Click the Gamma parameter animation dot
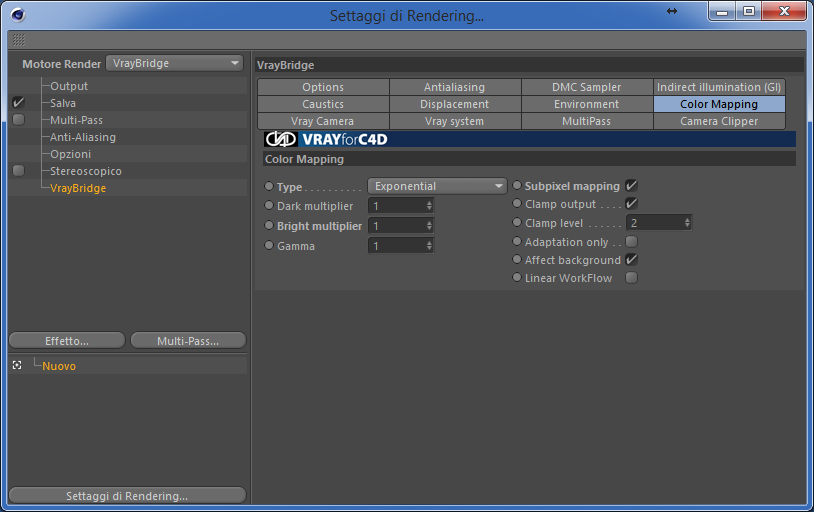This screenshot has height=512, width=814. pyautogui.click(x=269, y=245)
